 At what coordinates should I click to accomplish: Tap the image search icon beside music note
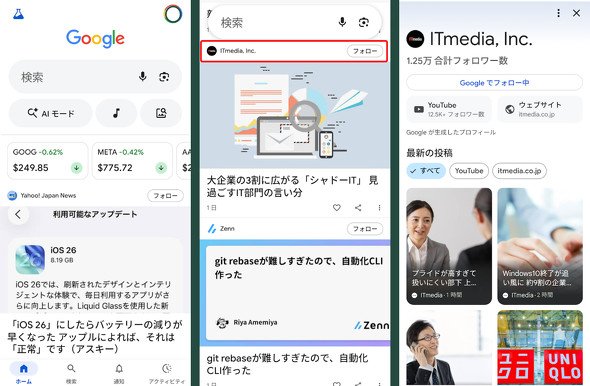pyautogui.click(x=161, y=113)
